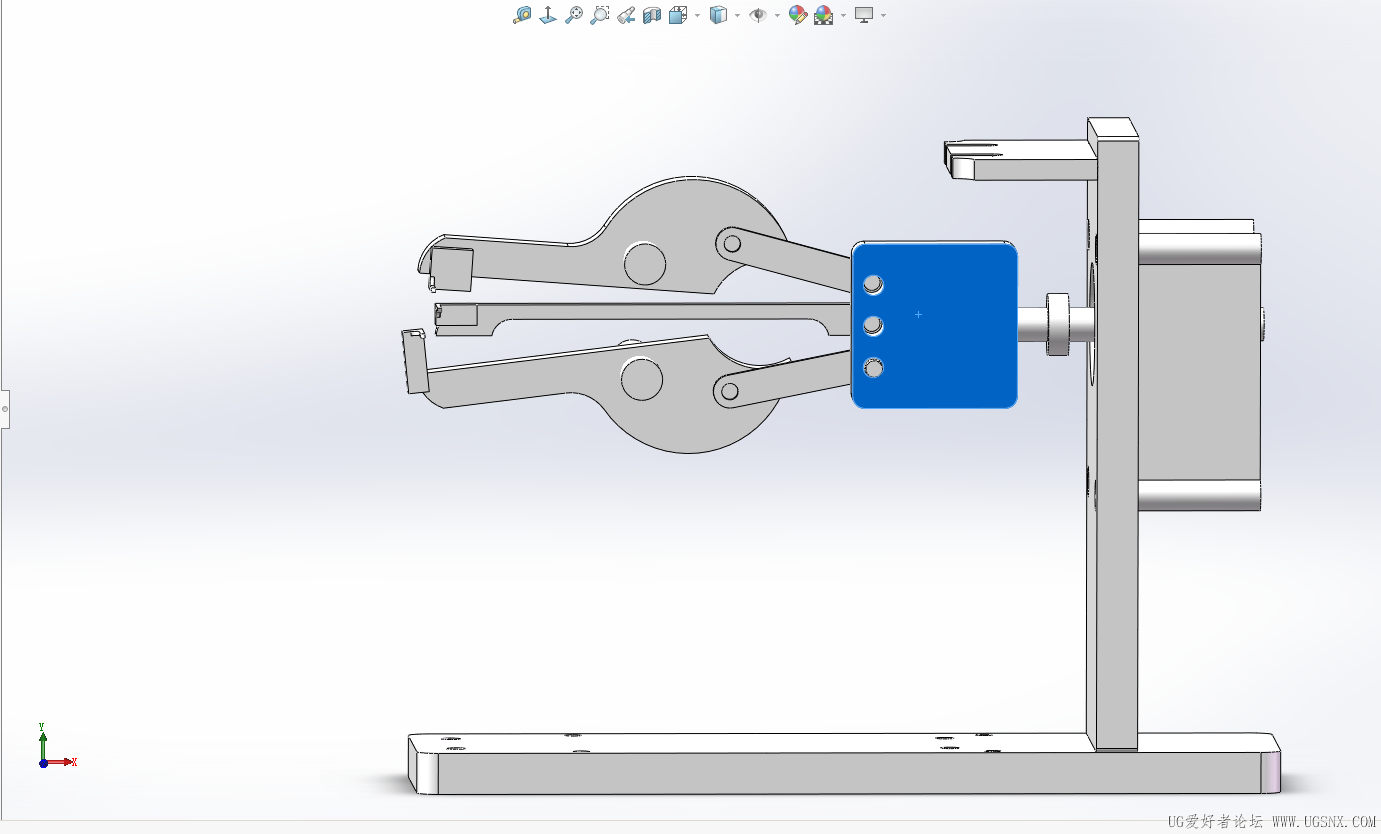Viewport: 1381px width, 834px height.
Task: Expand dropdown arrow beside monitor icon
Action: coord(883,16)
